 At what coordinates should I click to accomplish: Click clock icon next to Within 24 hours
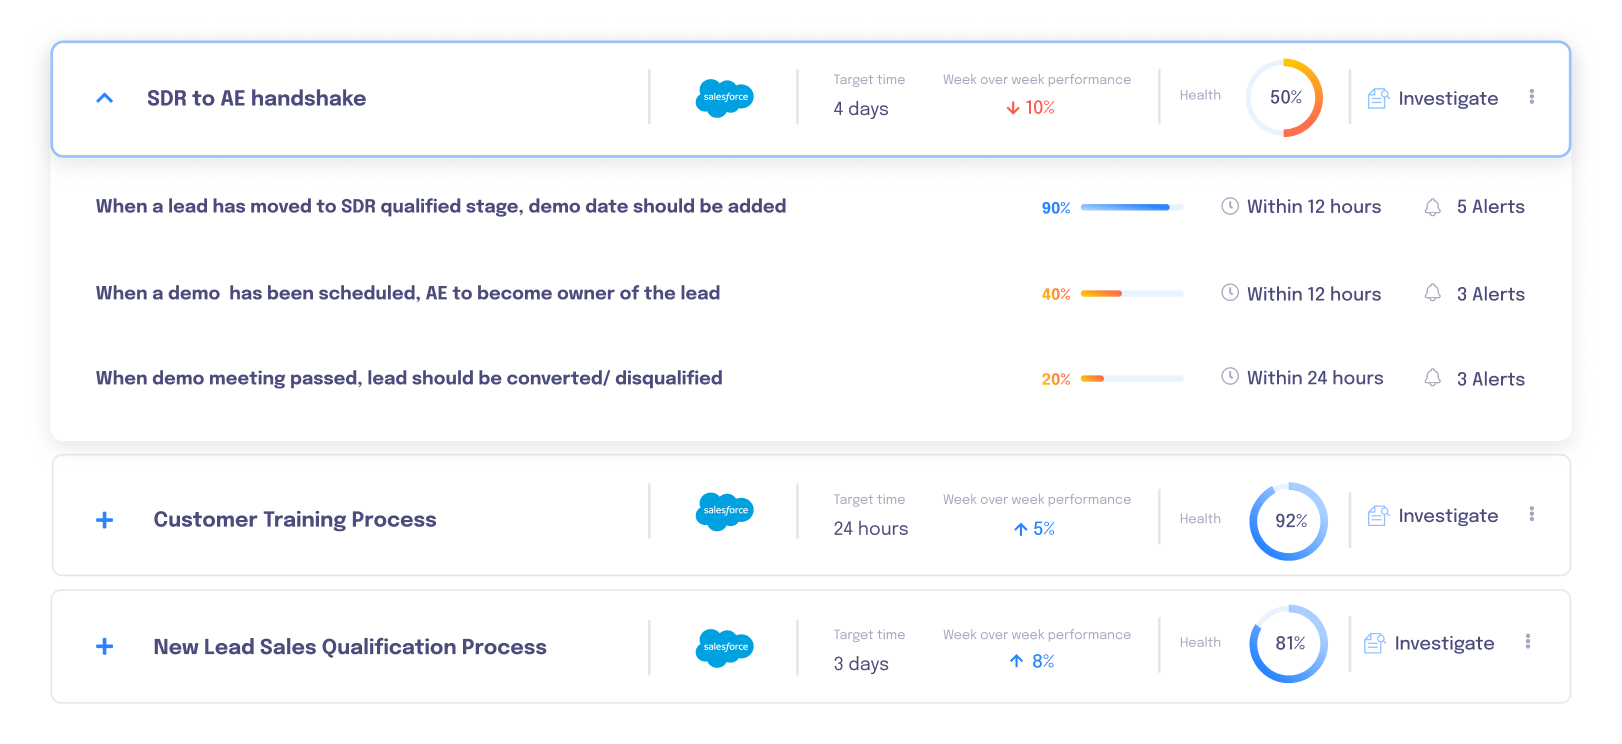1230,377
